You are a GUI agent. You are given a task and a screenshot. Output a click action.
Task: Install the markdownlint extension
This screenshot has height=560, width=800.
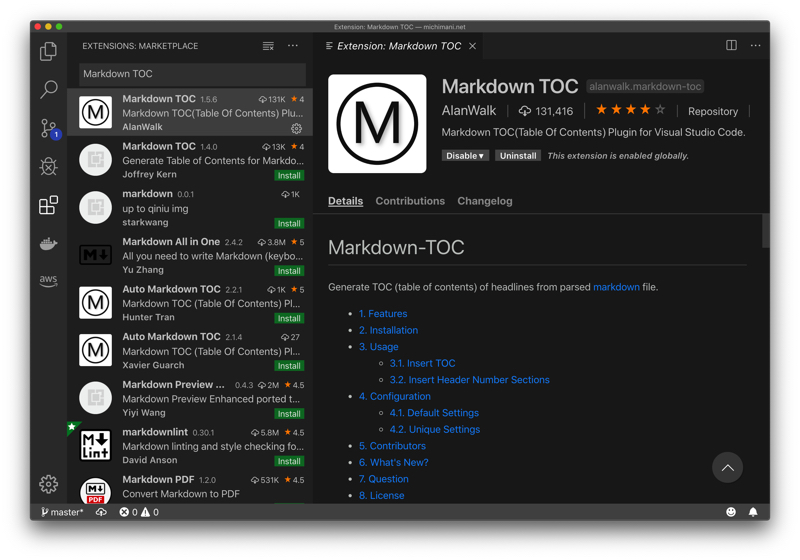point(289,461)
